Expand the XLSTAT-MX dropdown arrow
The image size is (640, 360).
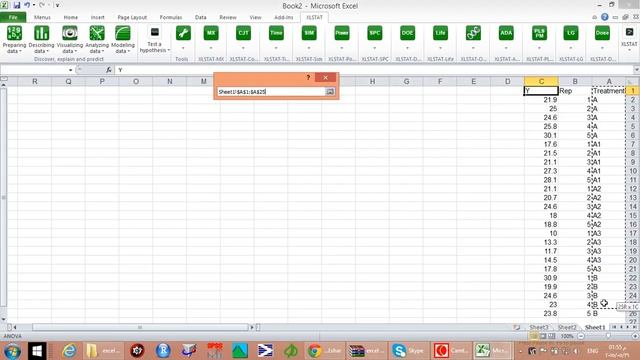(211, 48)
